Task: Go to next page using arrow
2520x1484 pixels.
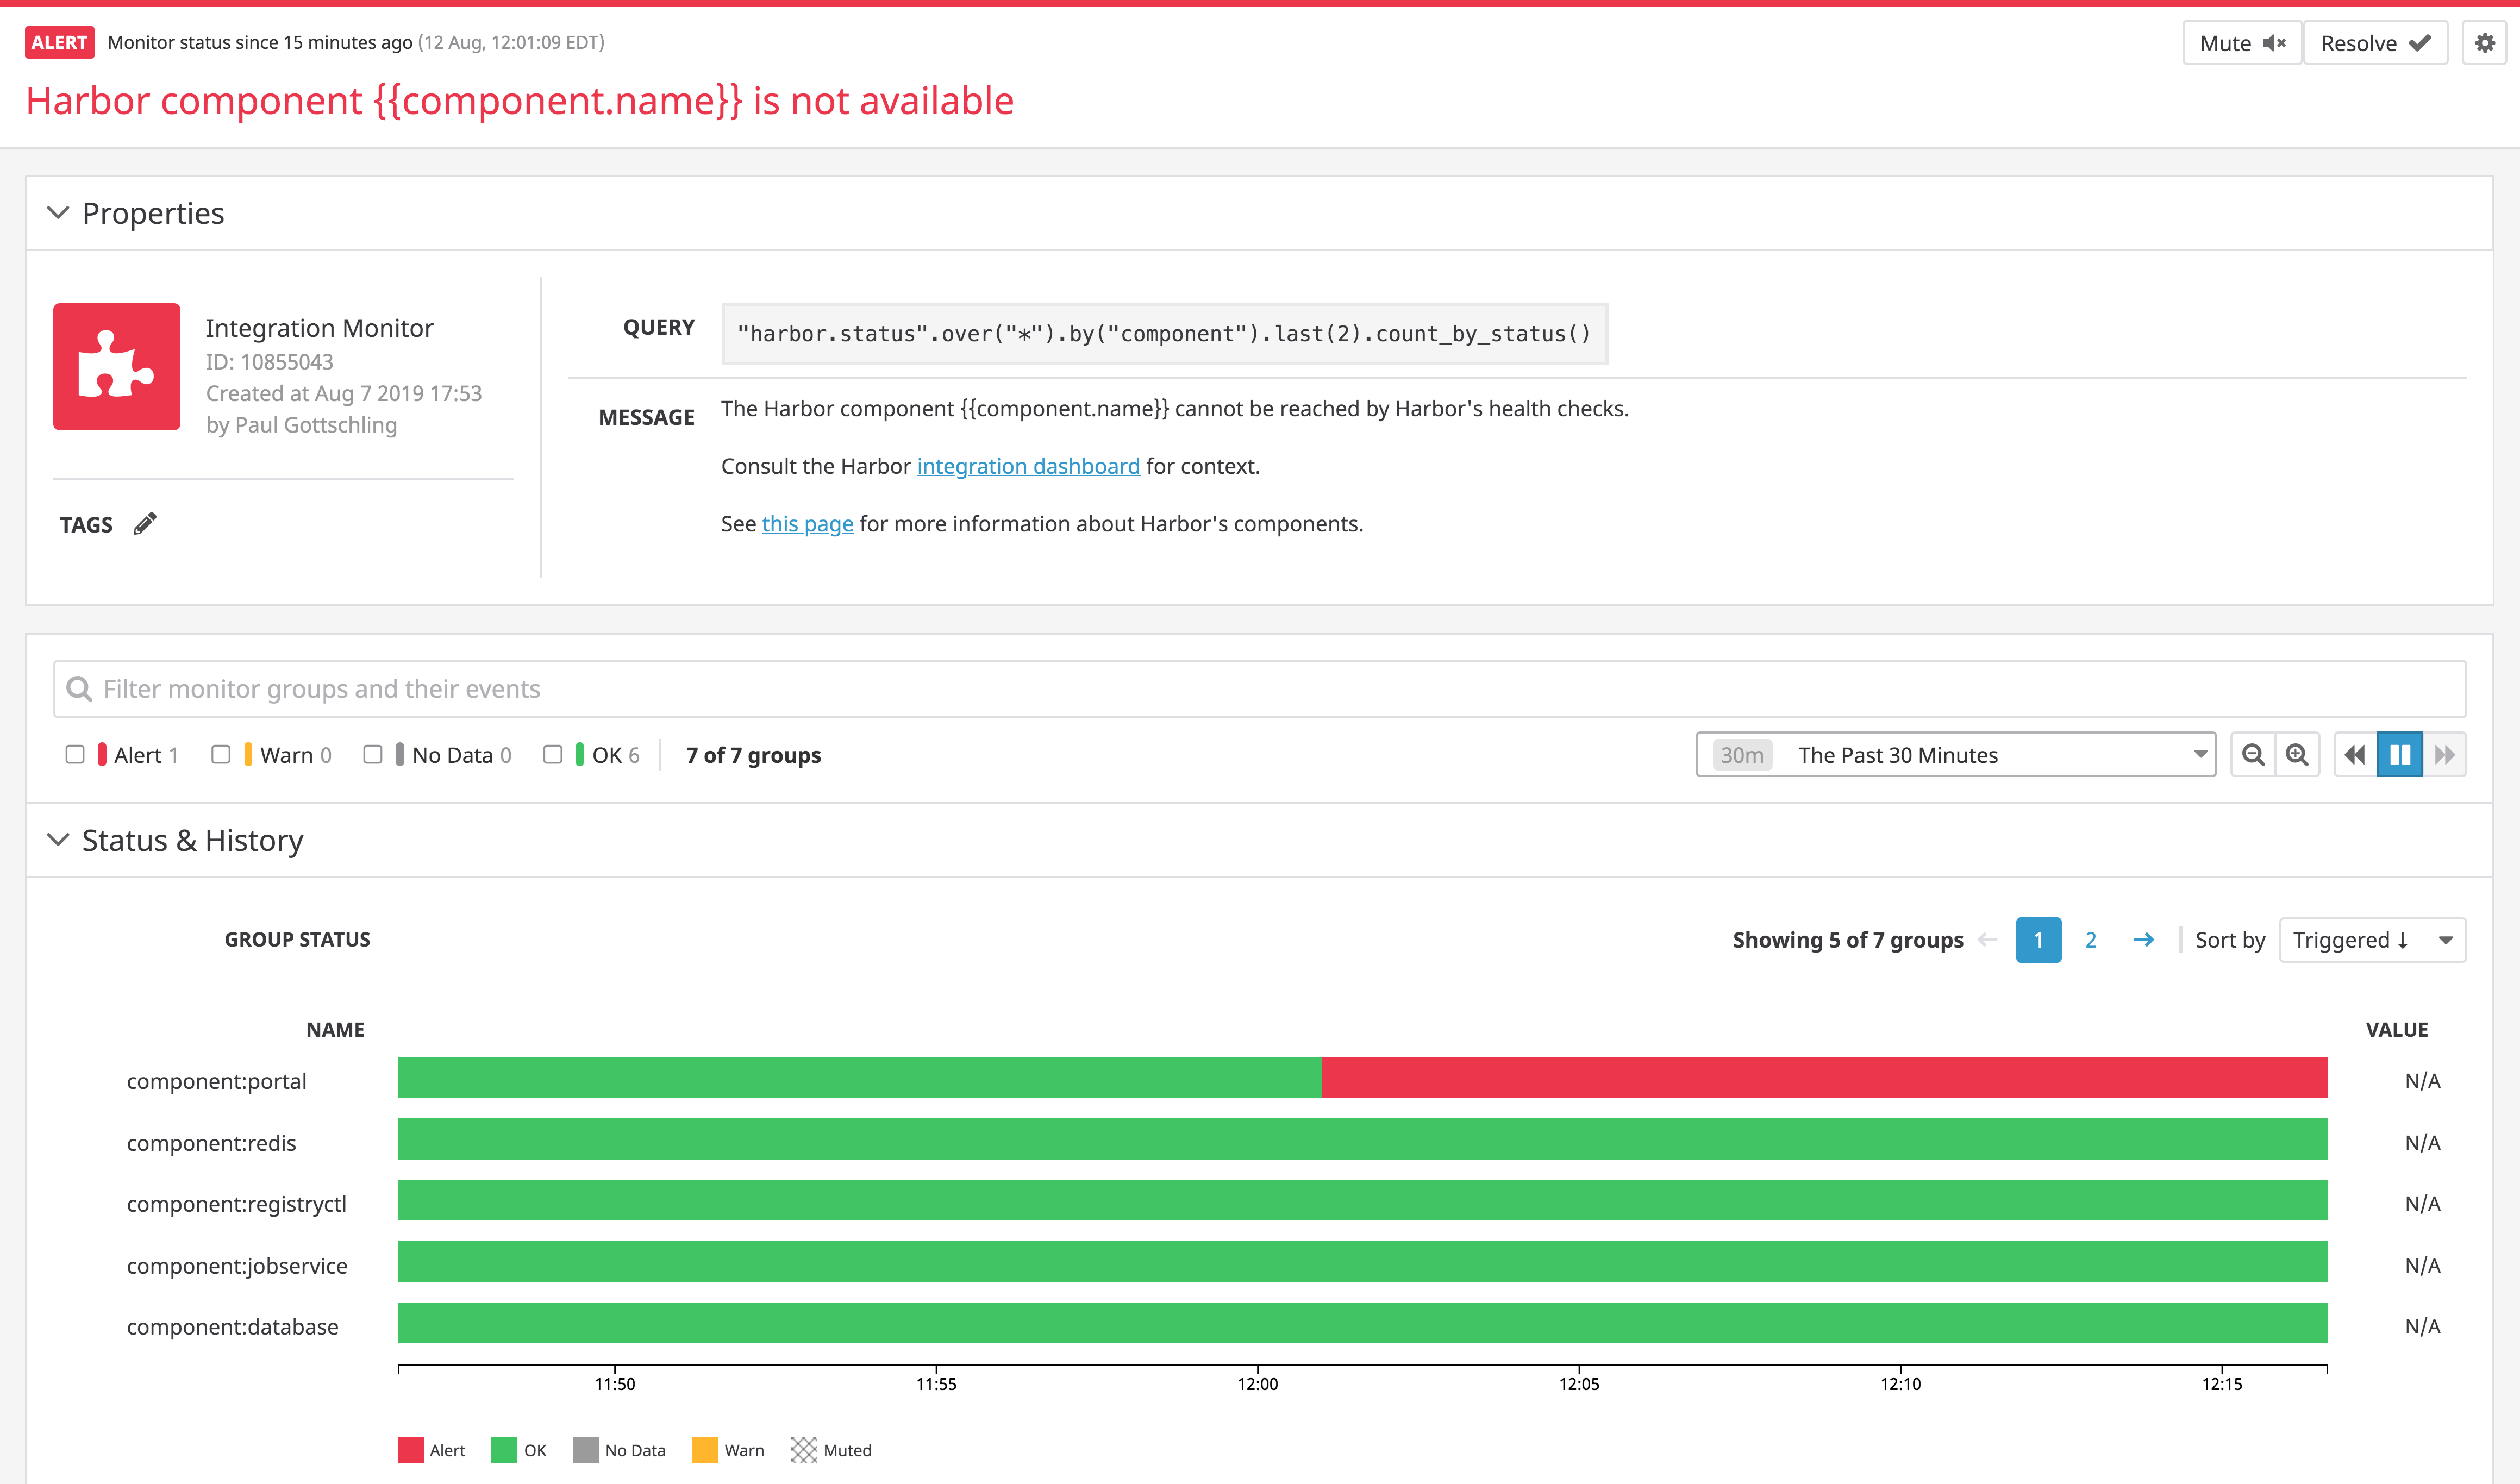Action: point(2143,940)
